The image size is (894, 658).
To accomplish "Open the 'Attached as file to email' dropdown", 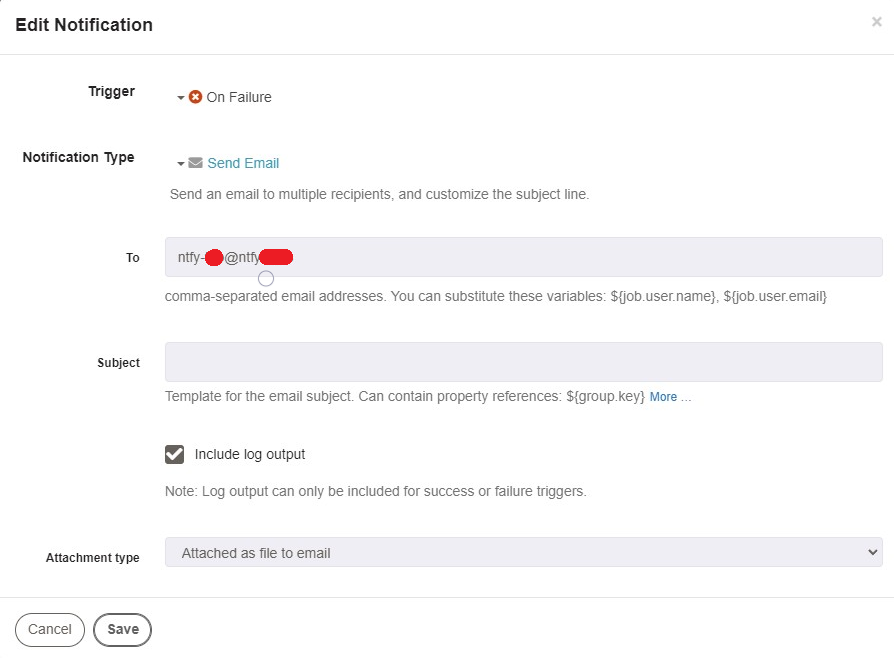I will coord(522,552).
